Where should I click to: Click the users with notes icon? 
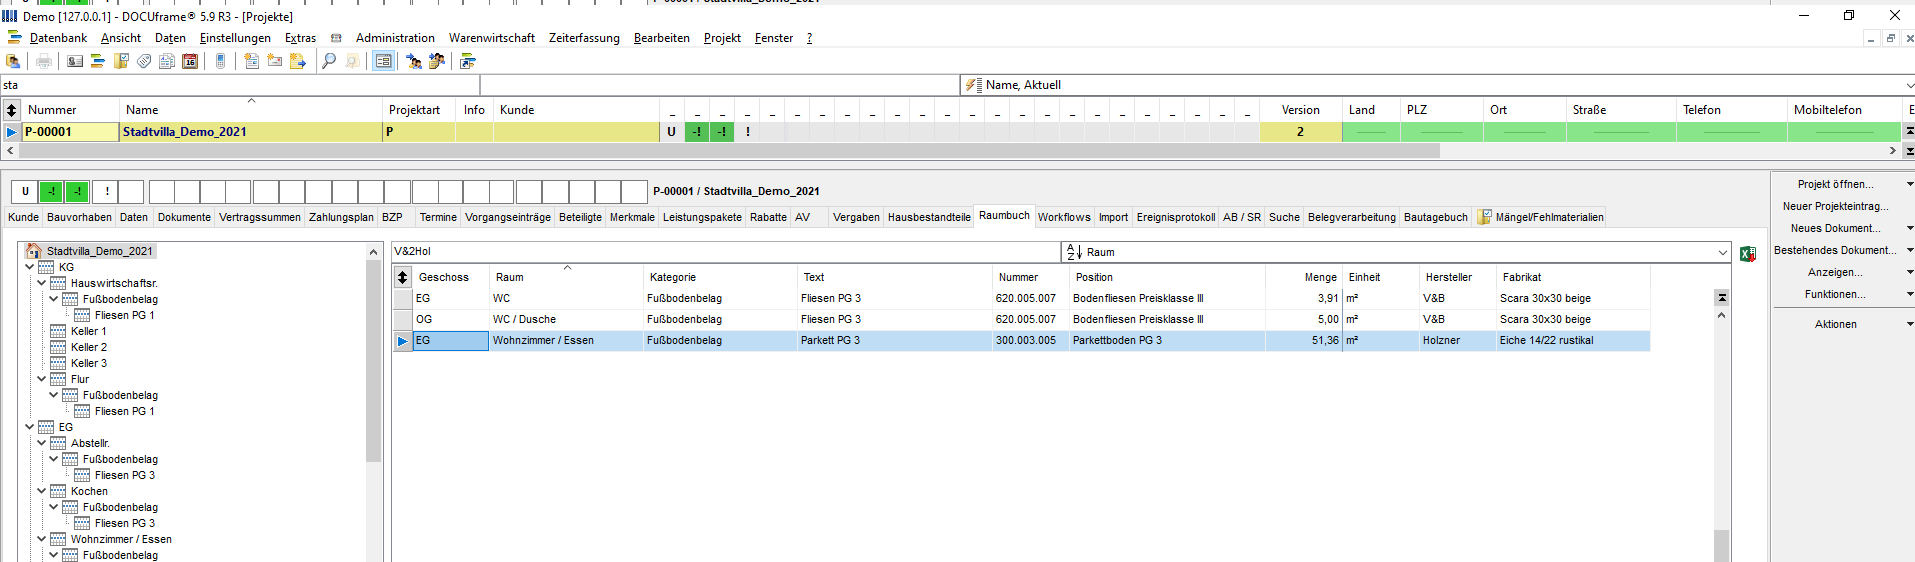point(436,61)
